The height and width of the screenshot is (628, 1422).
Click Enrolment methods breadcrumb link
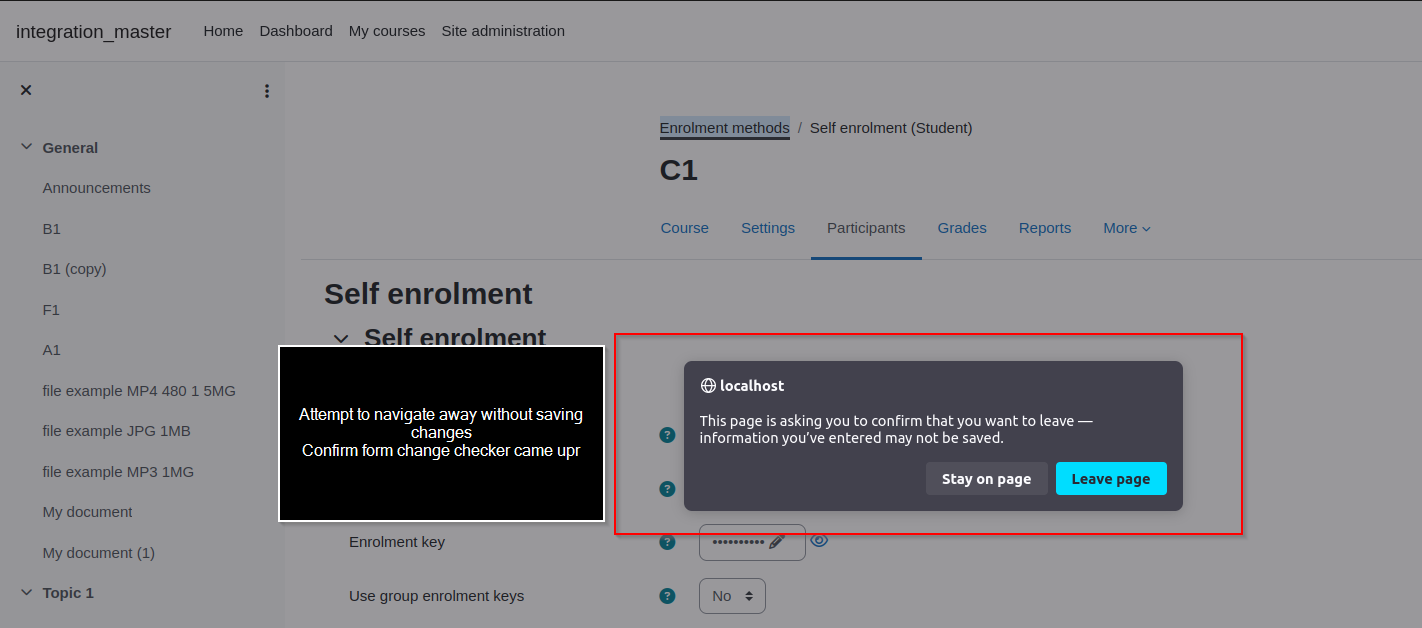pos(725,128)
